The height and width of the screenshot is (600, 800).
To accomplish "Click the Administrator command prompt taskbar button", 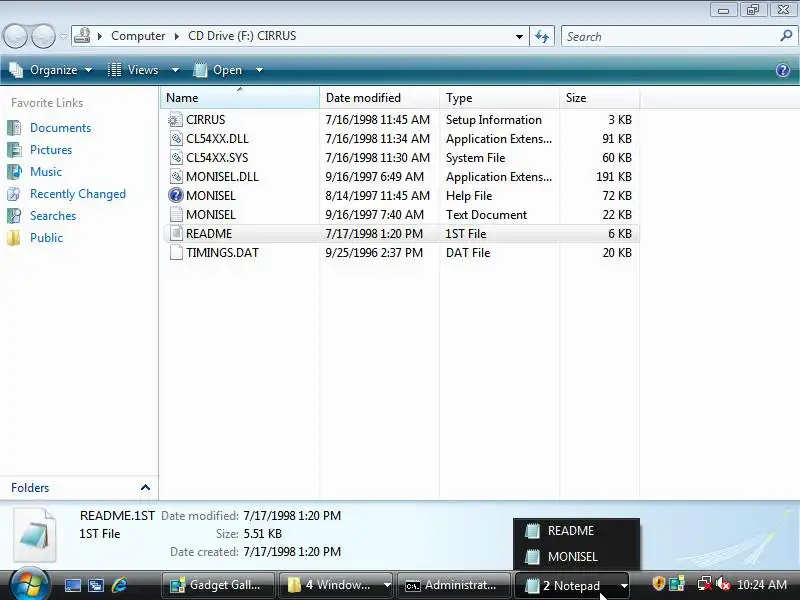I will point(453,585).
